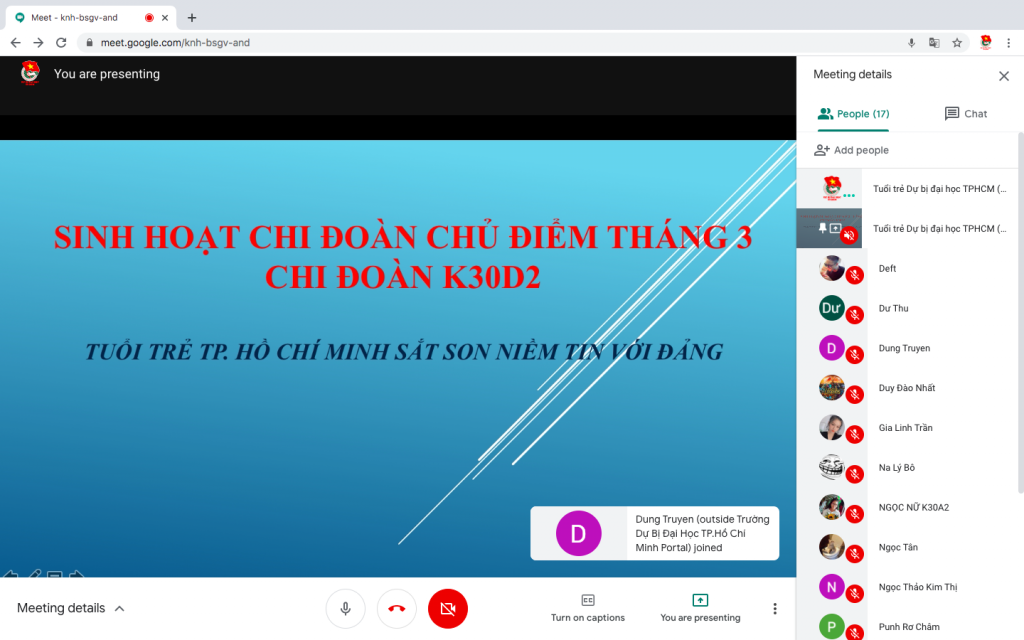Click Na Lý Bô's muted microphone icon
1024x640 pixels.
pyautogui.click(x=855, y=475)
